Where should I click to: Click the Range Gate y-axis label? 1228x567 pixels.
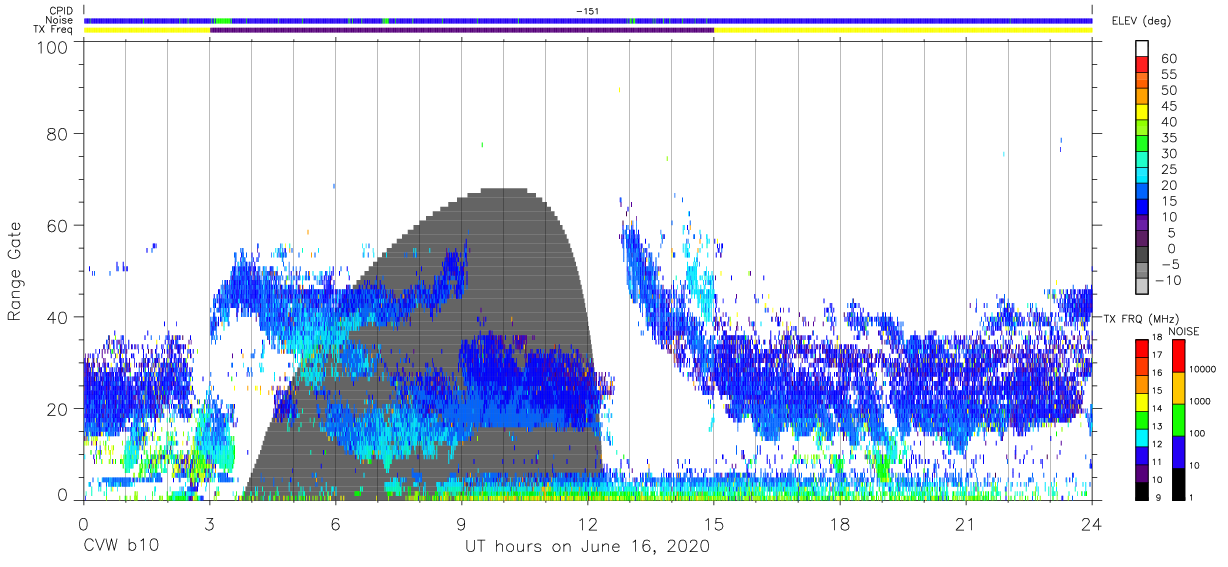[15, 272]
